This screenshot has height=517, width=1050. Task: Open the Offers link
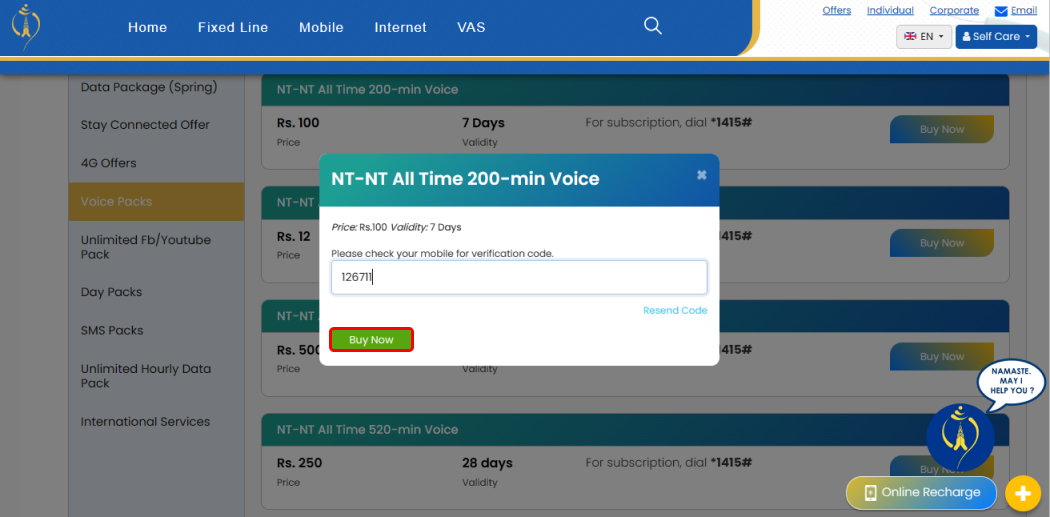click(x=836, y=10)
